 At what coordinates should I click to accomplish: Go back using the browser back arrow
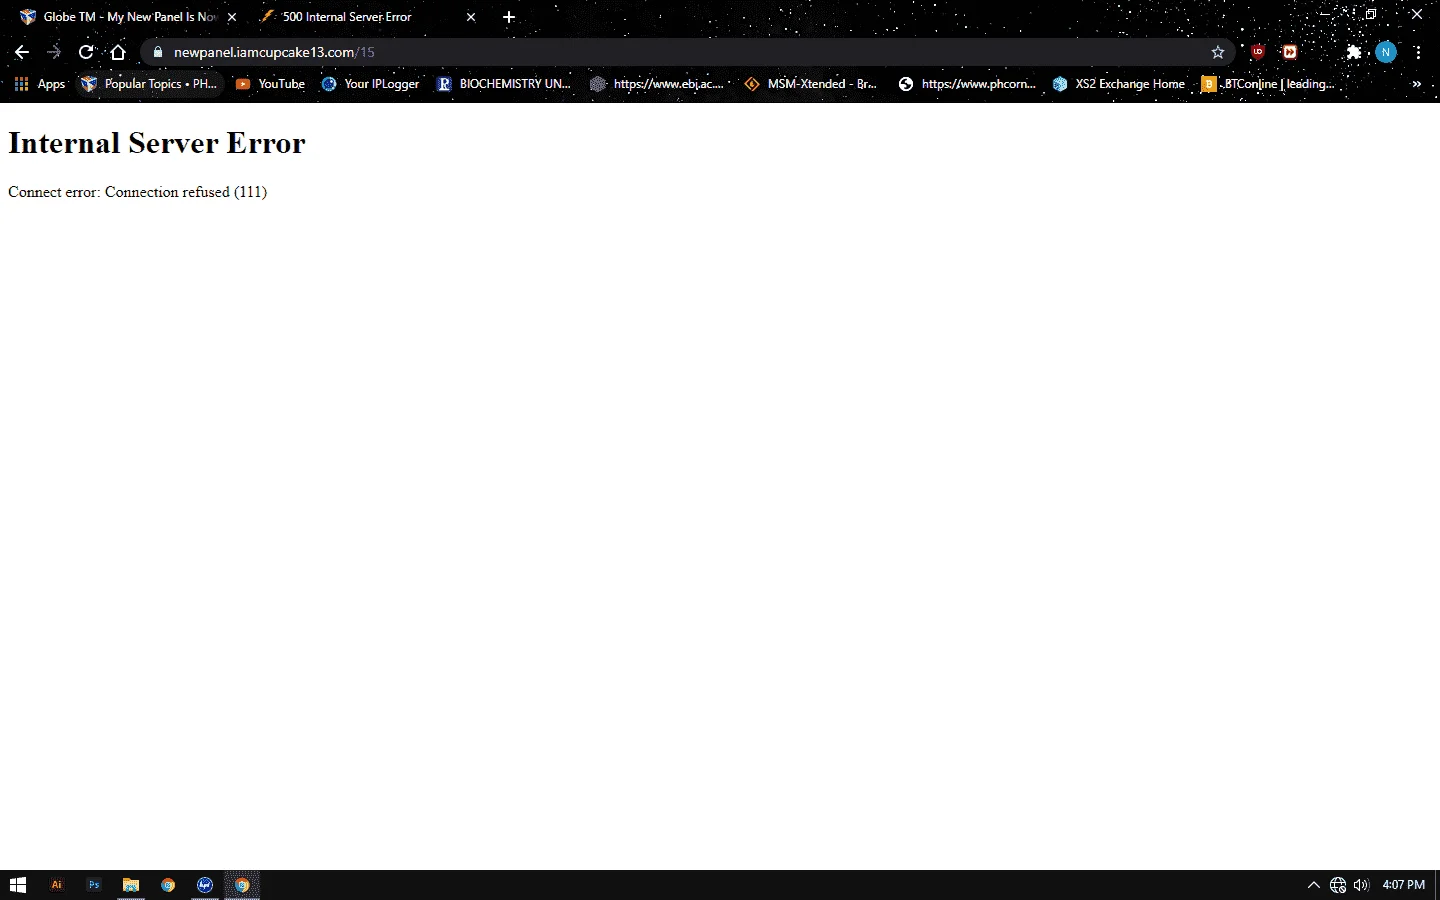tap(22, 52)
